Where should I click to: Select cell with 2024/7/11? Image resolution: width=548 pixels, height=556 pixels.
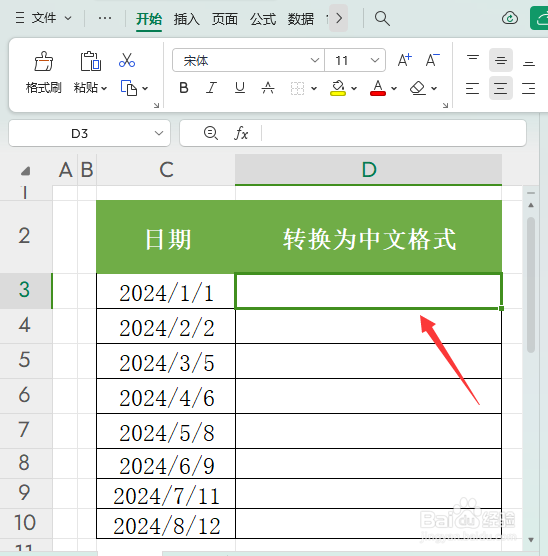click(x=166, y=494)
